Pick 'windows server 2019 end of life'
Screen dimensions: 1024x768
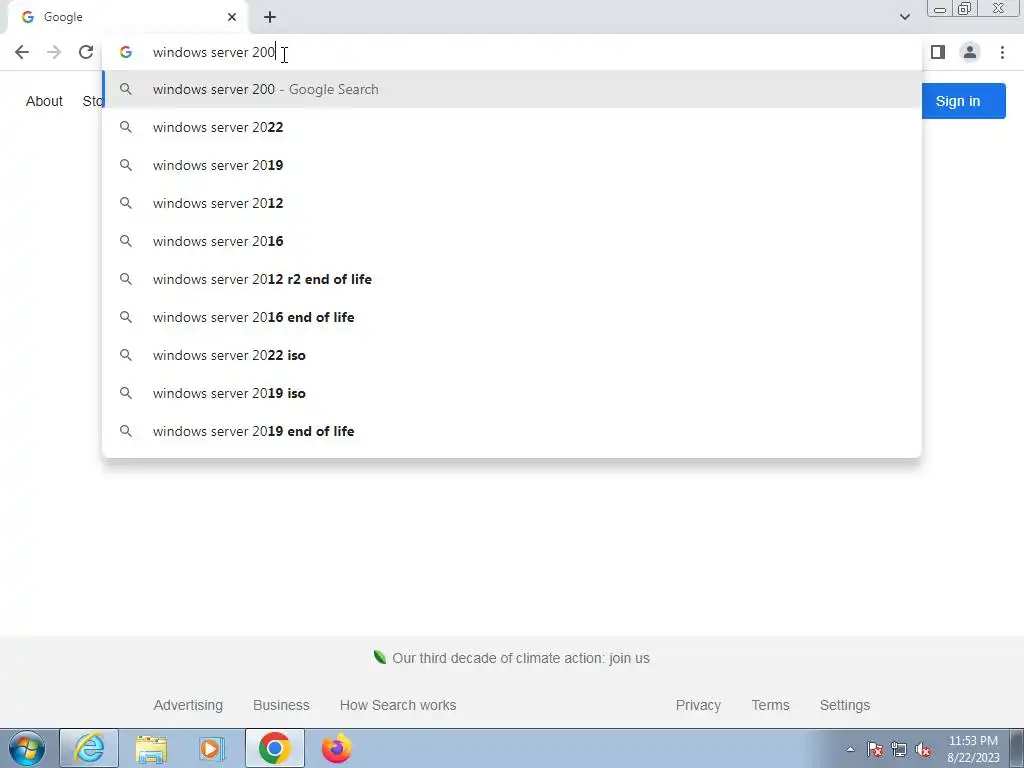click(x=512, y=431)
